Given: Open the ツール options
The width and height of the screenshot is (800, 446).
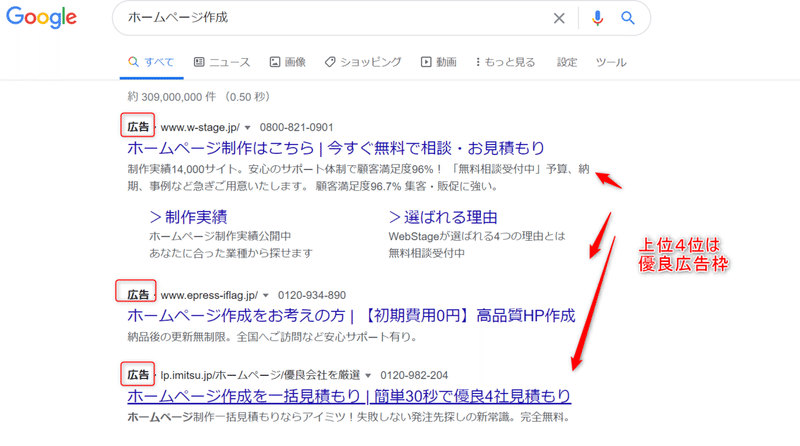Looking at the screenshot, I should tap(611, 62).
